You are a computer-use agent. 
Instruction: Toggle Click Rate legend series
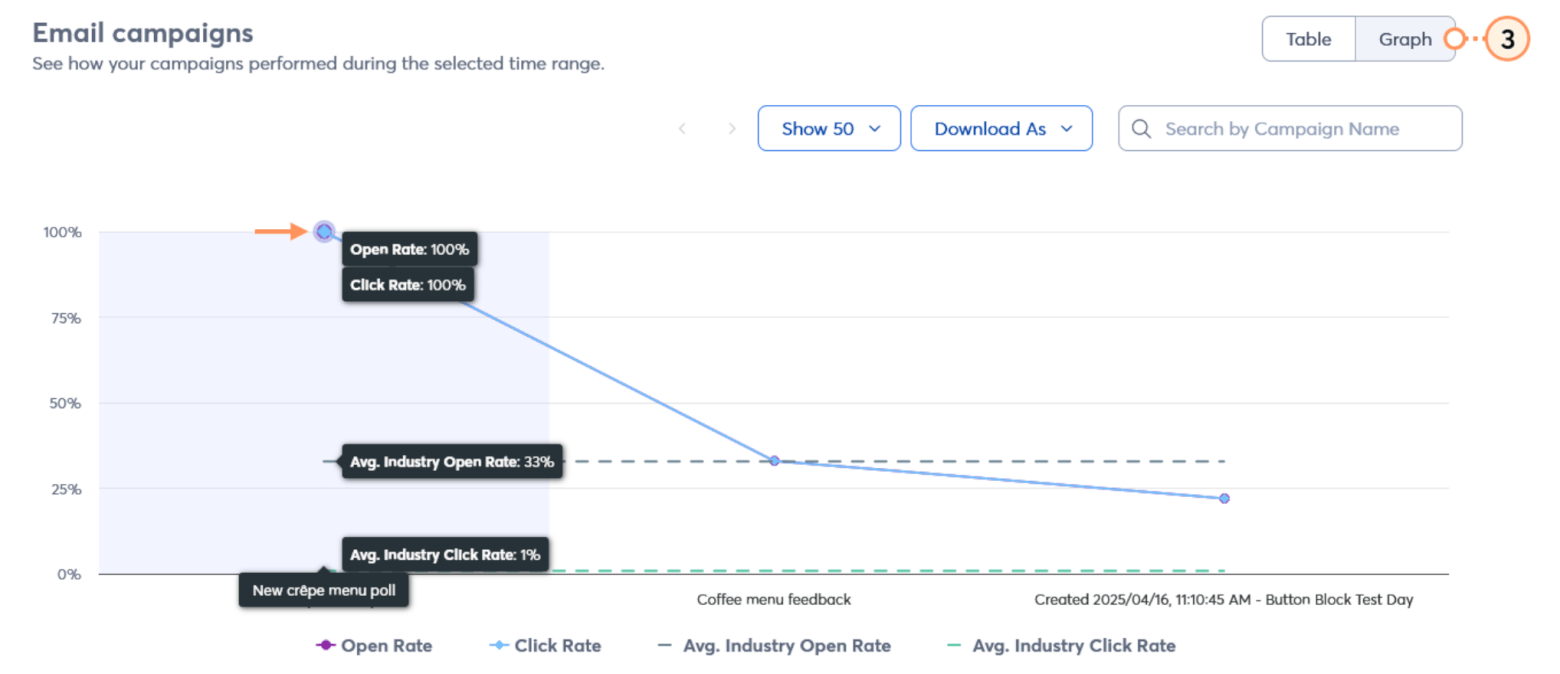click(x=545, y=645)
